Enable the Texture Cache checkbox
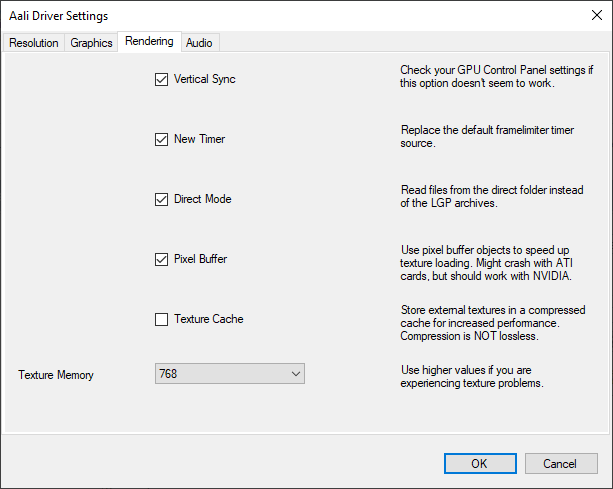 click(x=161, y=319)
